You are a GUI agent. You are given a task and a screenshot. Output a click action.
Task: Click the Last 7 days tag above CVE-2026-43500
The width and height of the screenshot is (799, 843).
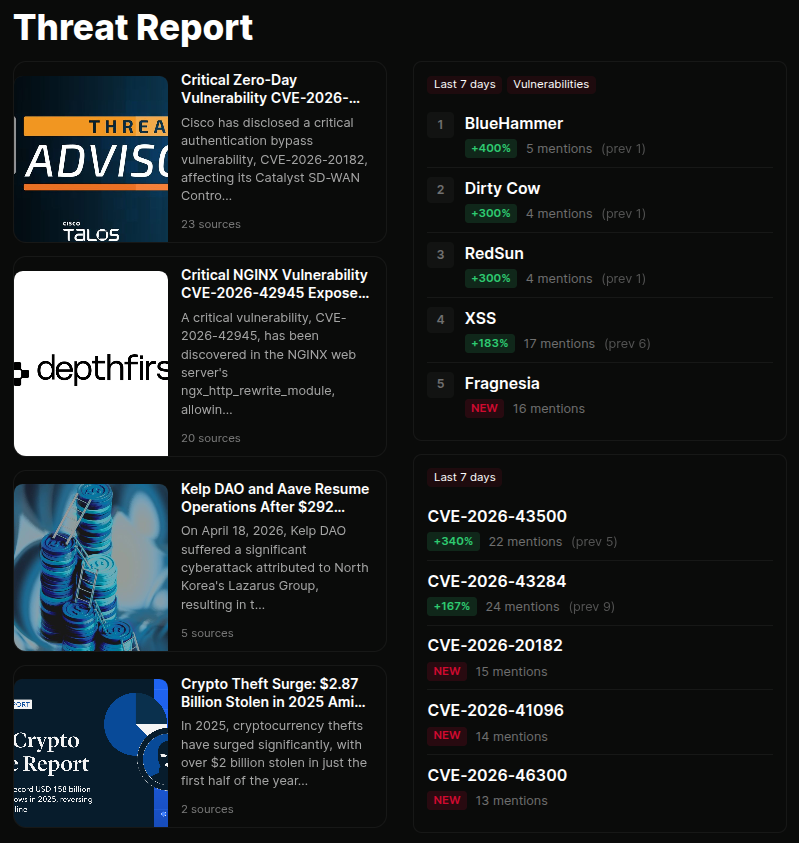point(465,477)
